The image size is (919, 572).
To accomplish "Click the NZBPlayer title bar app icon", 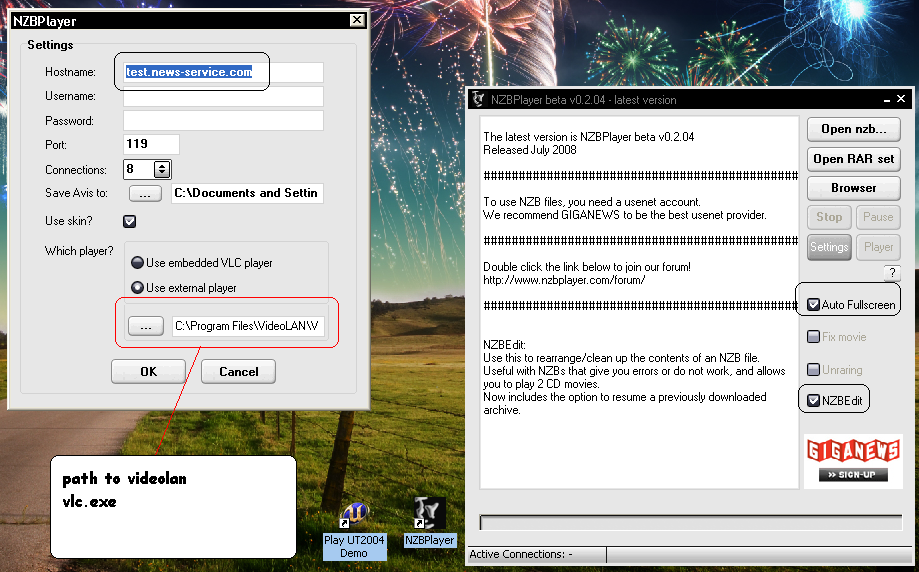I will [x=478, y=99].
